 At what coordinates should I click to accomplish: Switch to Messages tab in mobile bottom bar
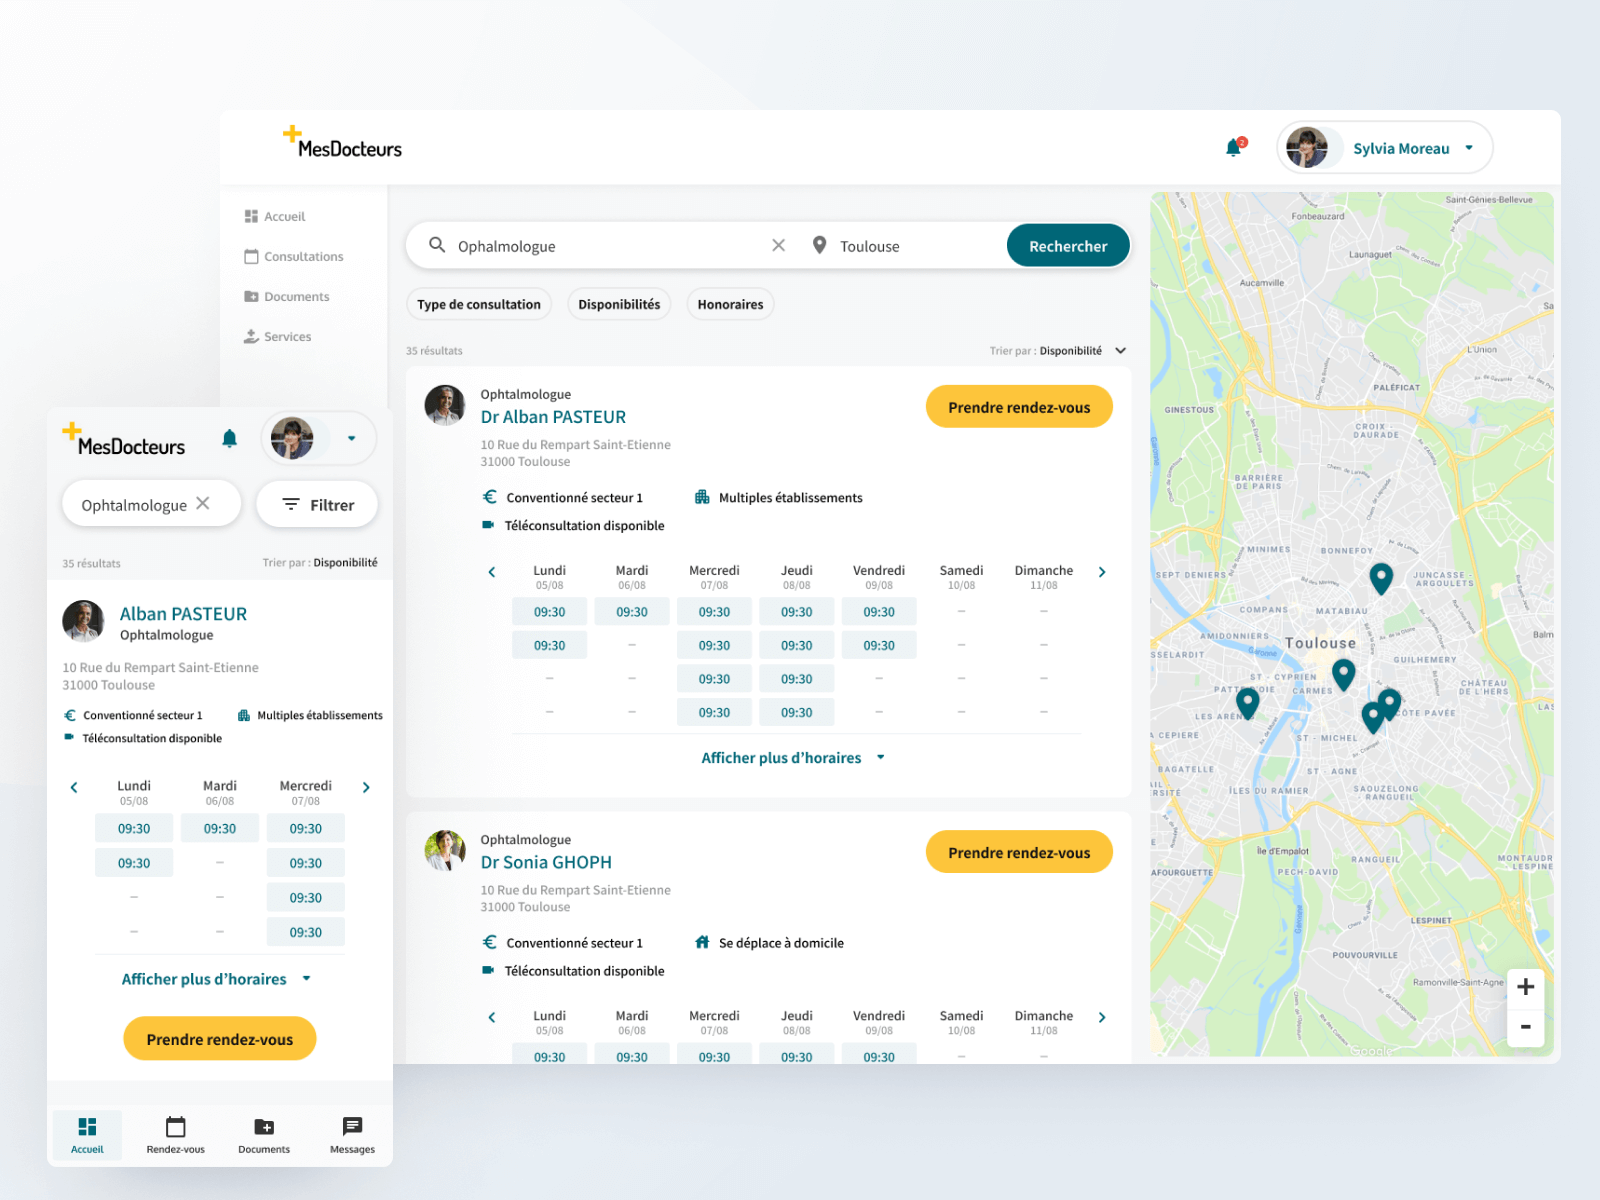point(352,1135)
